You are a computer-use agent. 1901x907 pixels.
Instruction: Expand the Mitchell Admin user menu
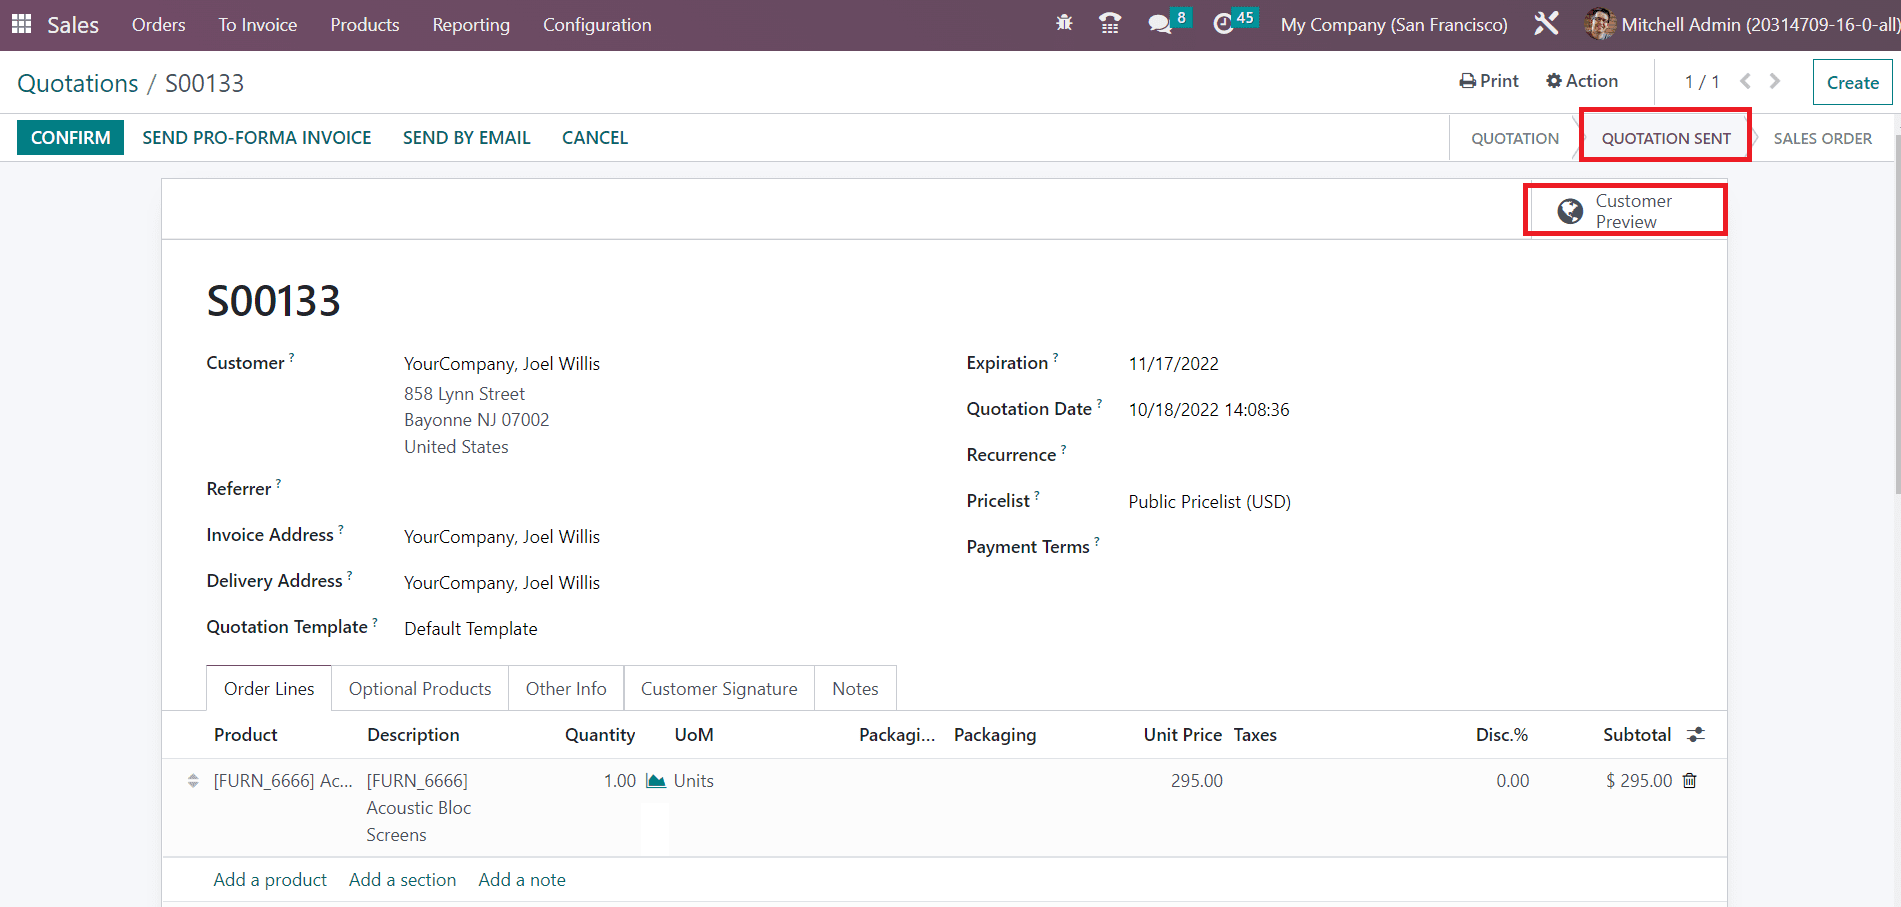point(1740,24)
